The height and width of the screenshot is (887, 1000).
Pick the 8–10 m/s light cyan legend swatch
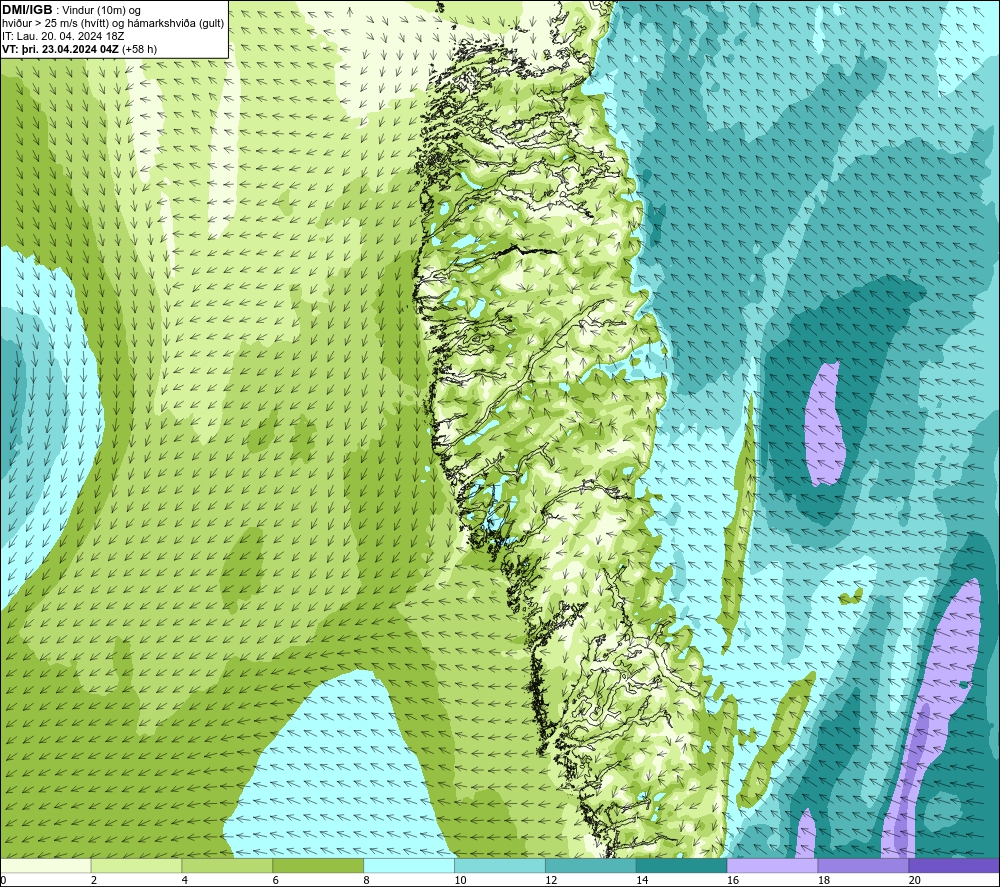pos(409,866)
